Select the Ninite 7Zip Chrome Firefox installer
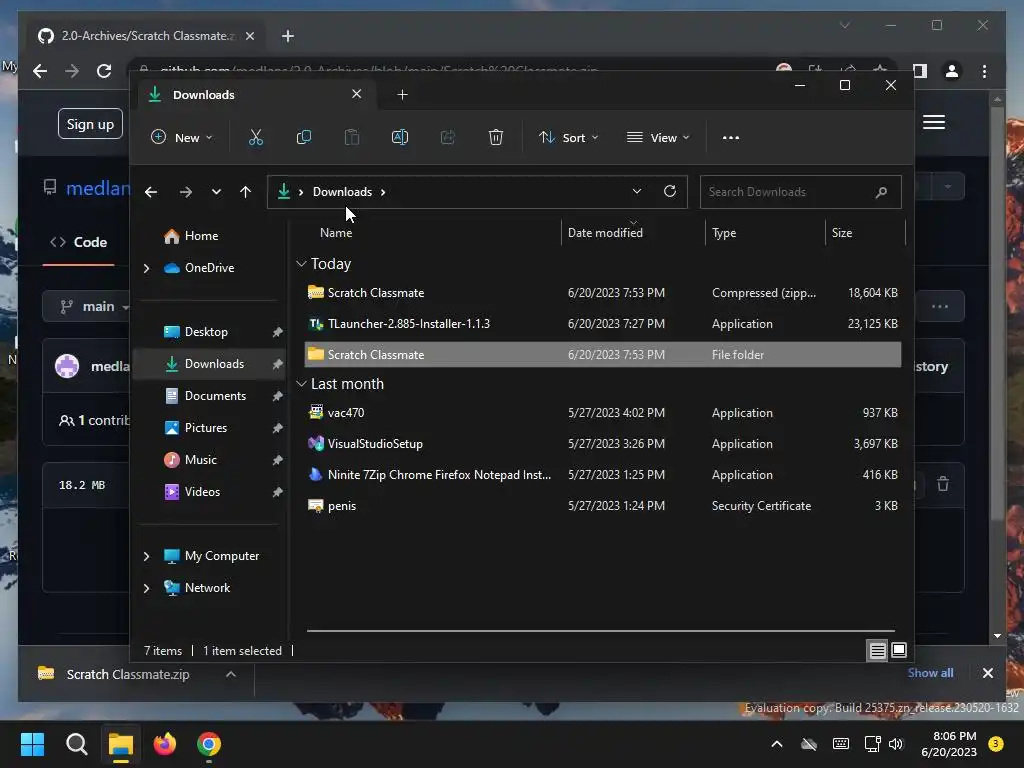1024x768 pixels. tap(603, 475)
